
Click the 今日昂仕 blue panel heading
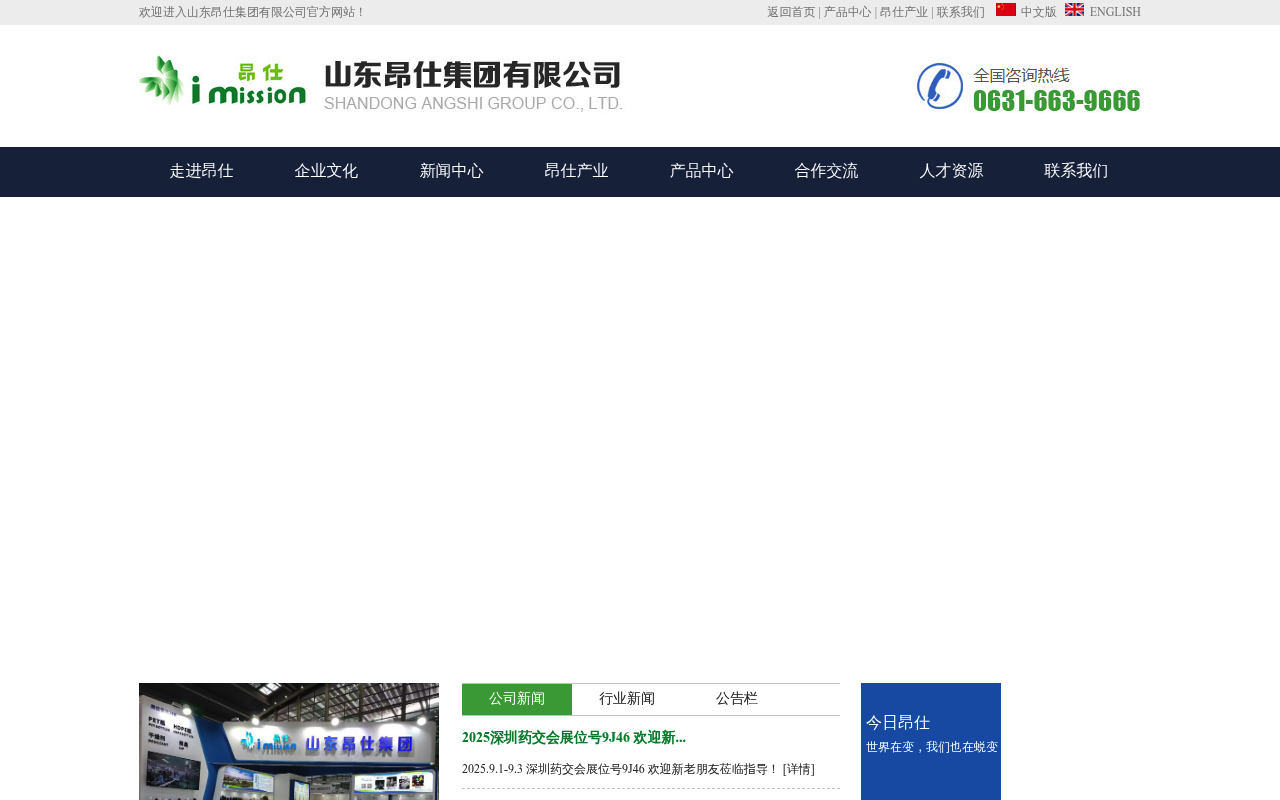[x=898, y=722]
